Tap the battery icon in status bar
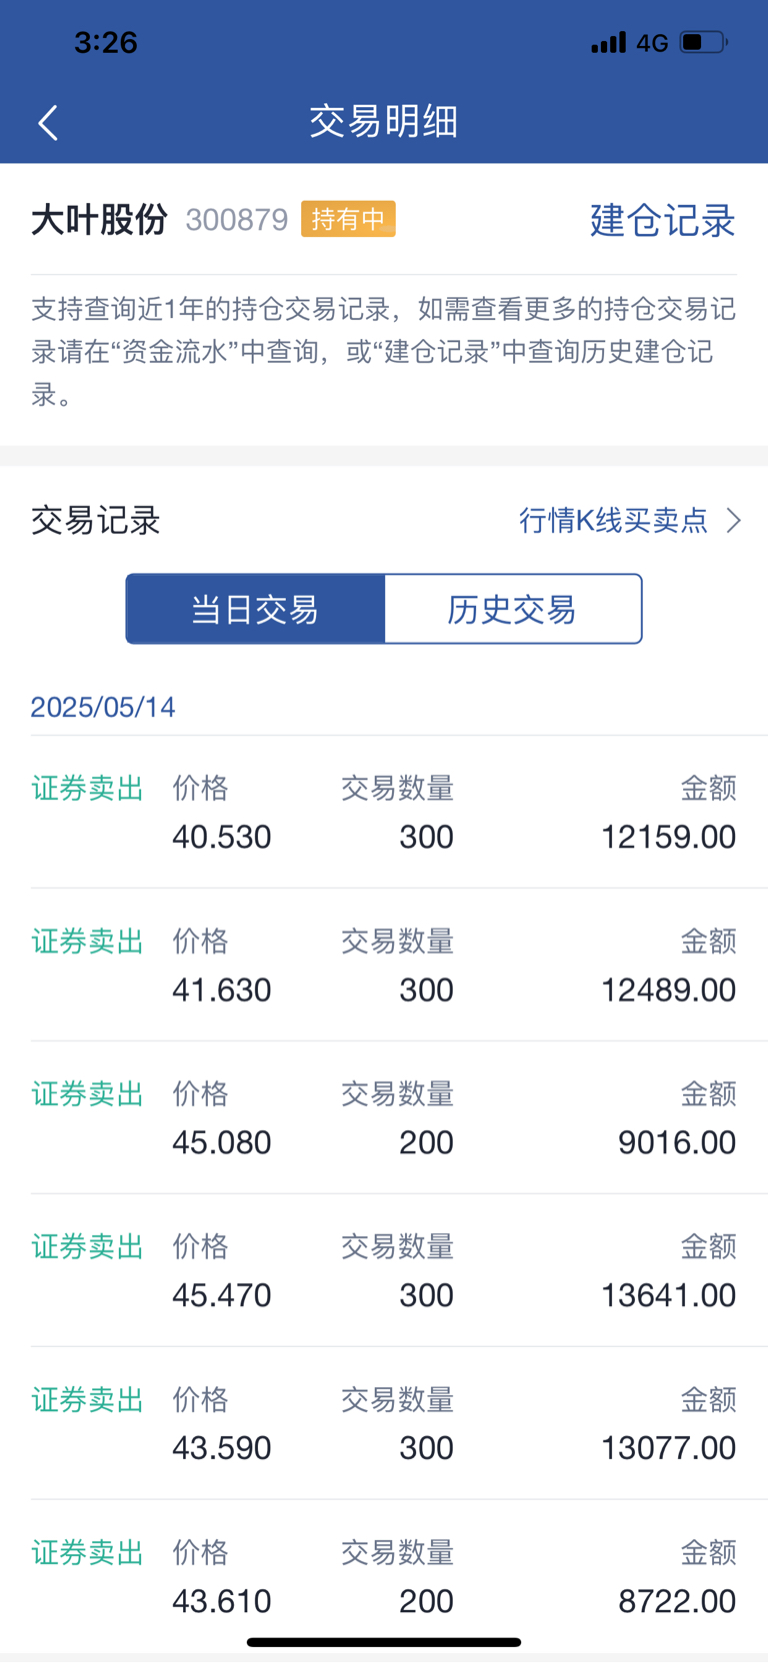The width and height of the screenshot is (768, 1663). point(704,42)
